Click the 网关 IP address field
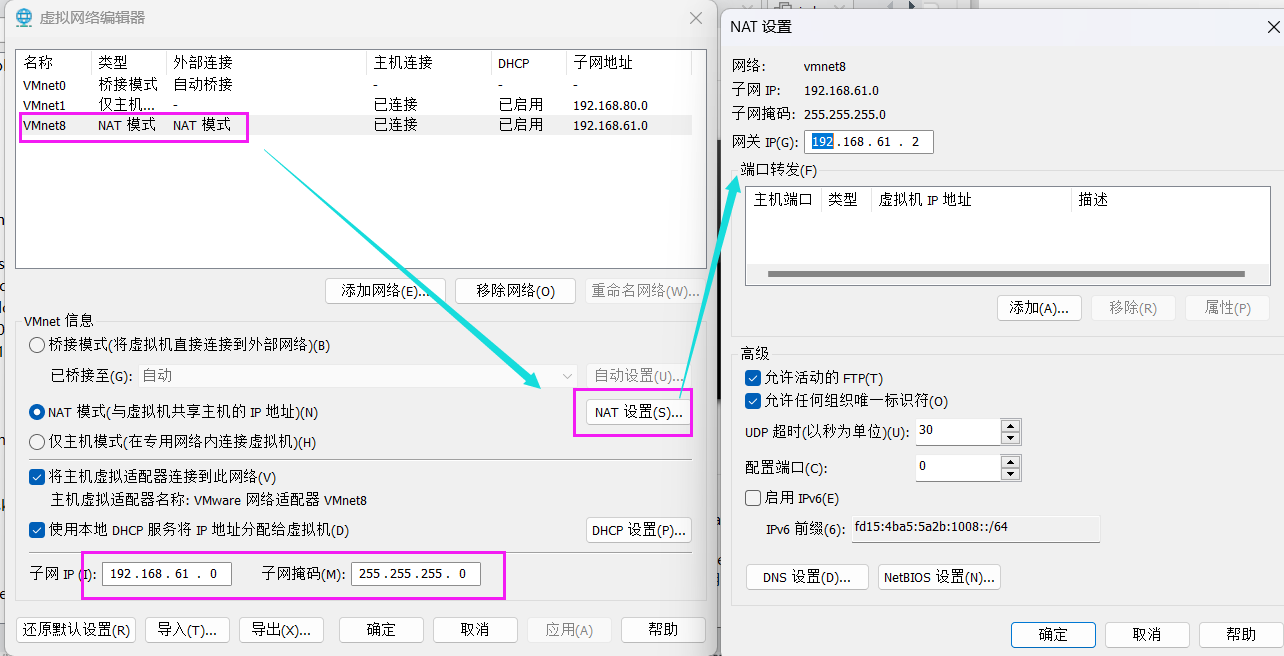The height and width of the screenshot is (656, 1284). [x=867, y=142]
